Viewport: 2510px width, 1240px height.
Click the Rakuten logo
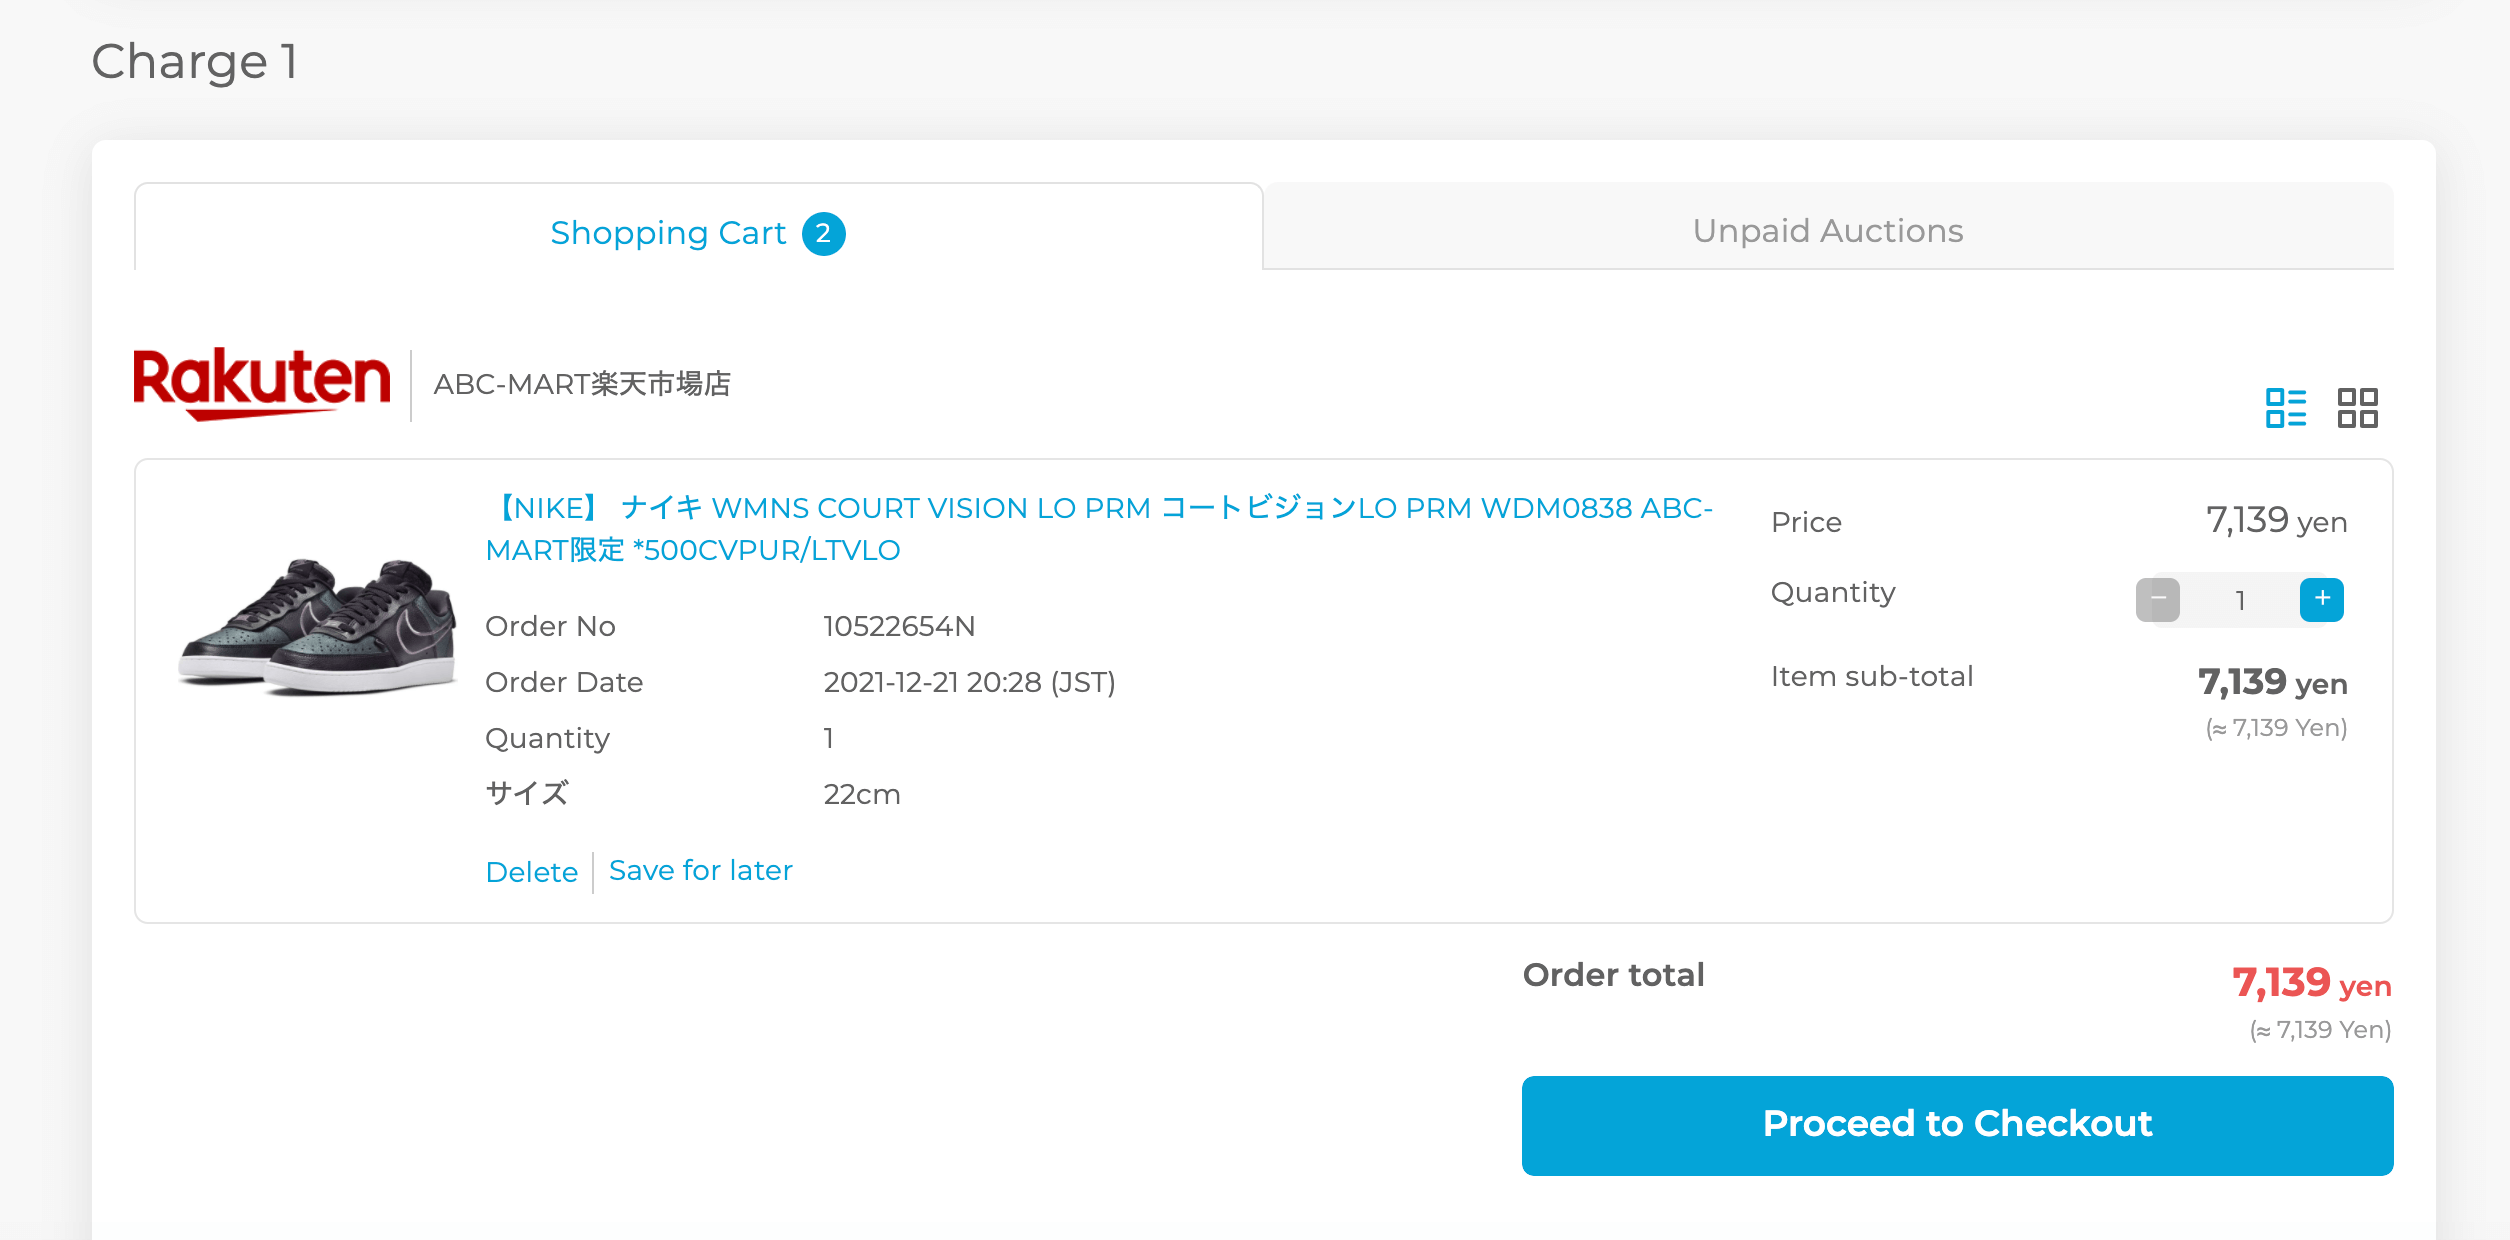pyautogui.click(x=262, y=384)
